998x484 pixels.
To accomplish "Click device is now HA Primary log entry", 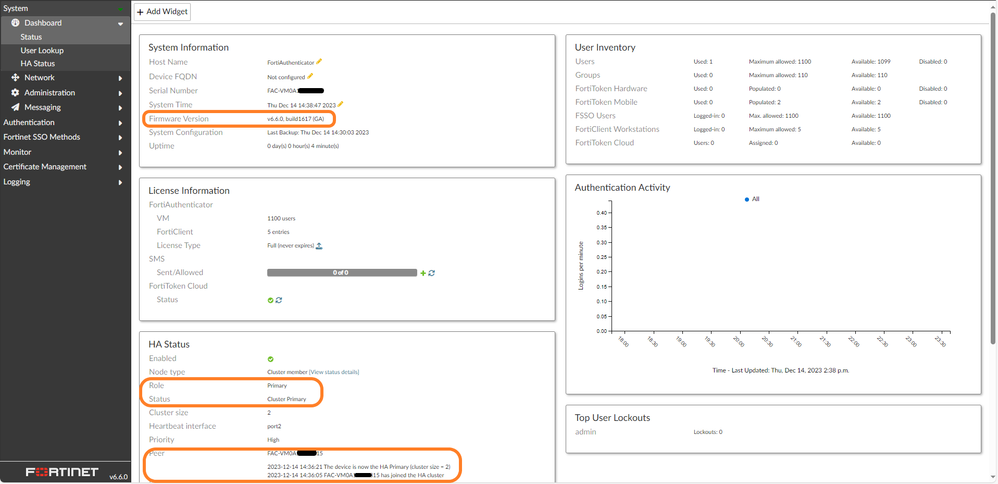I will click(359, 467).
